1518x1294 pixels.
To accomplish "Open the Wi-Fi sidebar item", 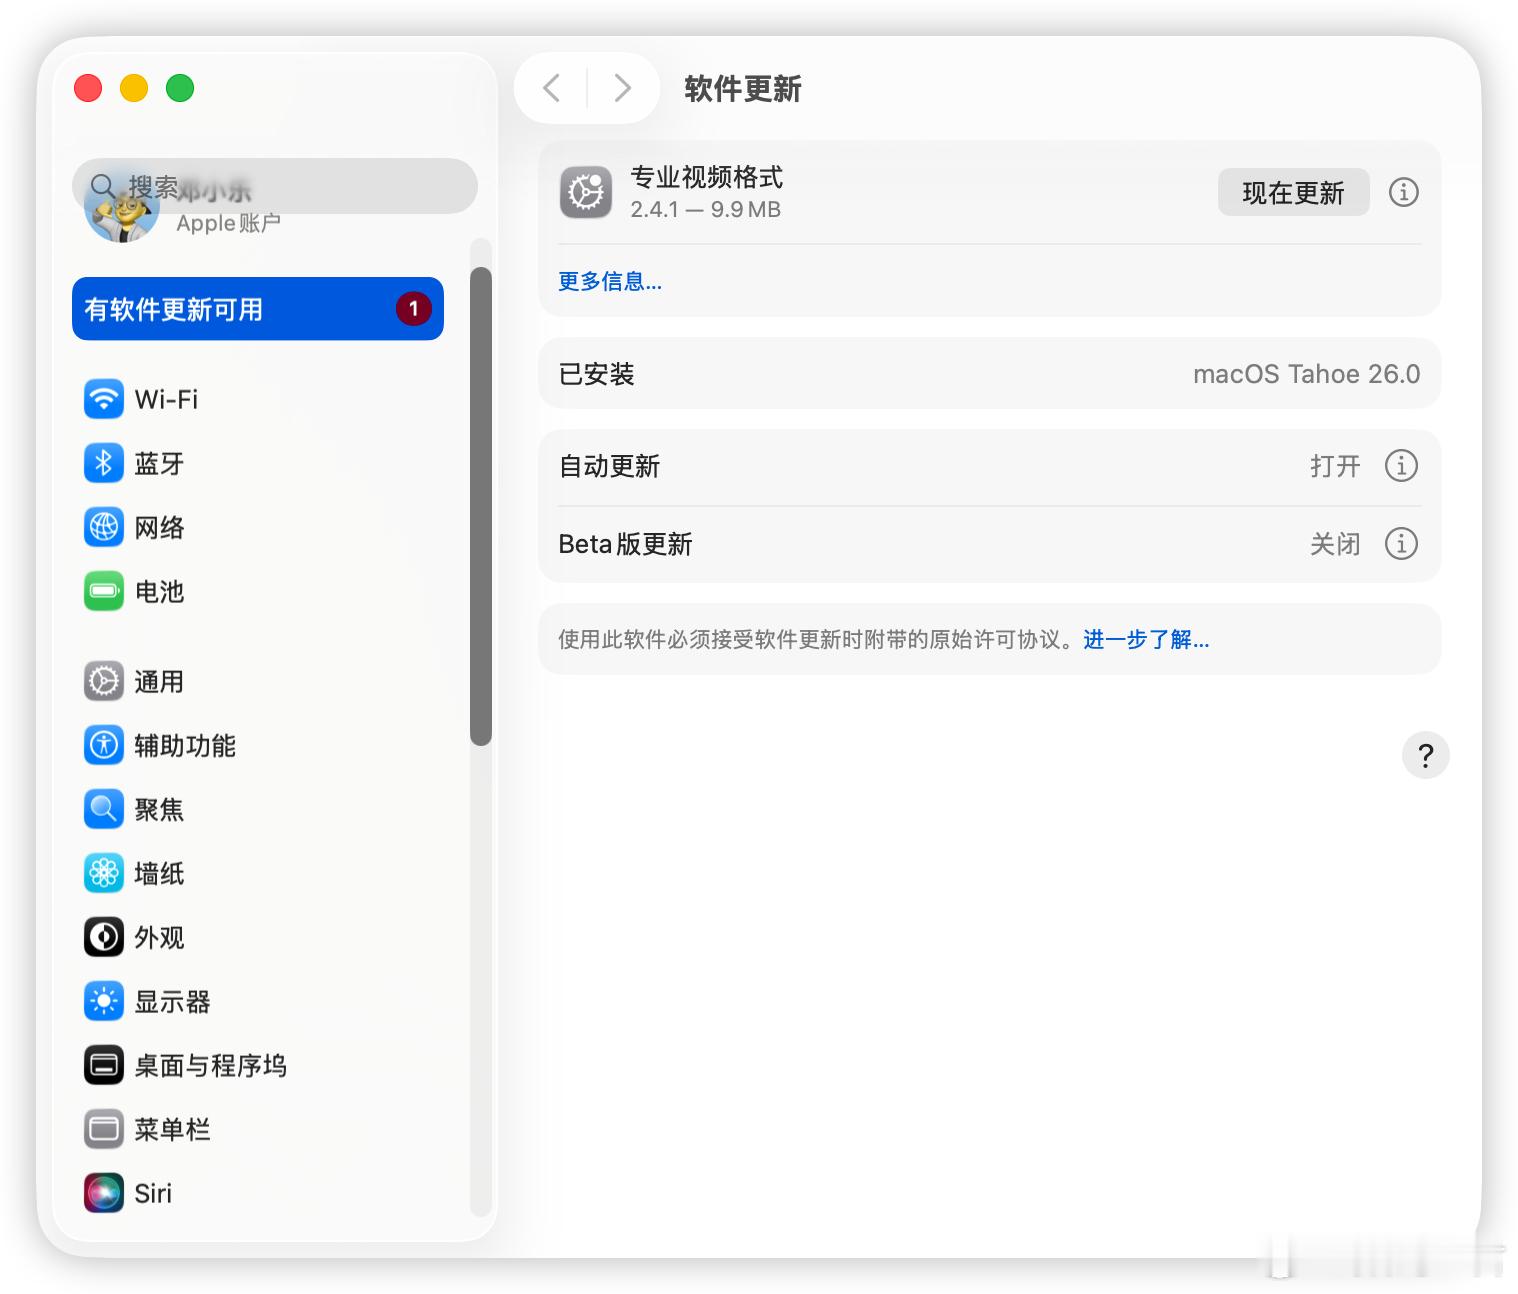I will [258, 399].
